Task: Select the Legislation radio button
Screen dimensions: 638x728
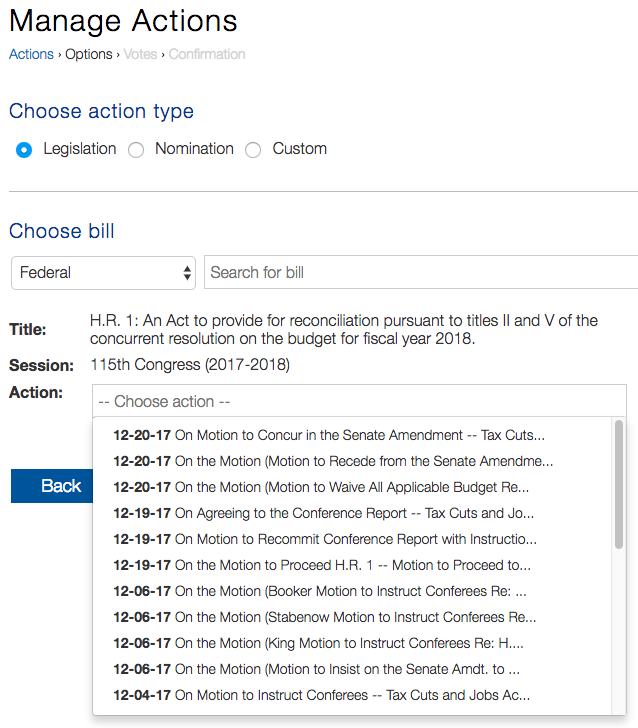Action: click(x=24, y=150)
